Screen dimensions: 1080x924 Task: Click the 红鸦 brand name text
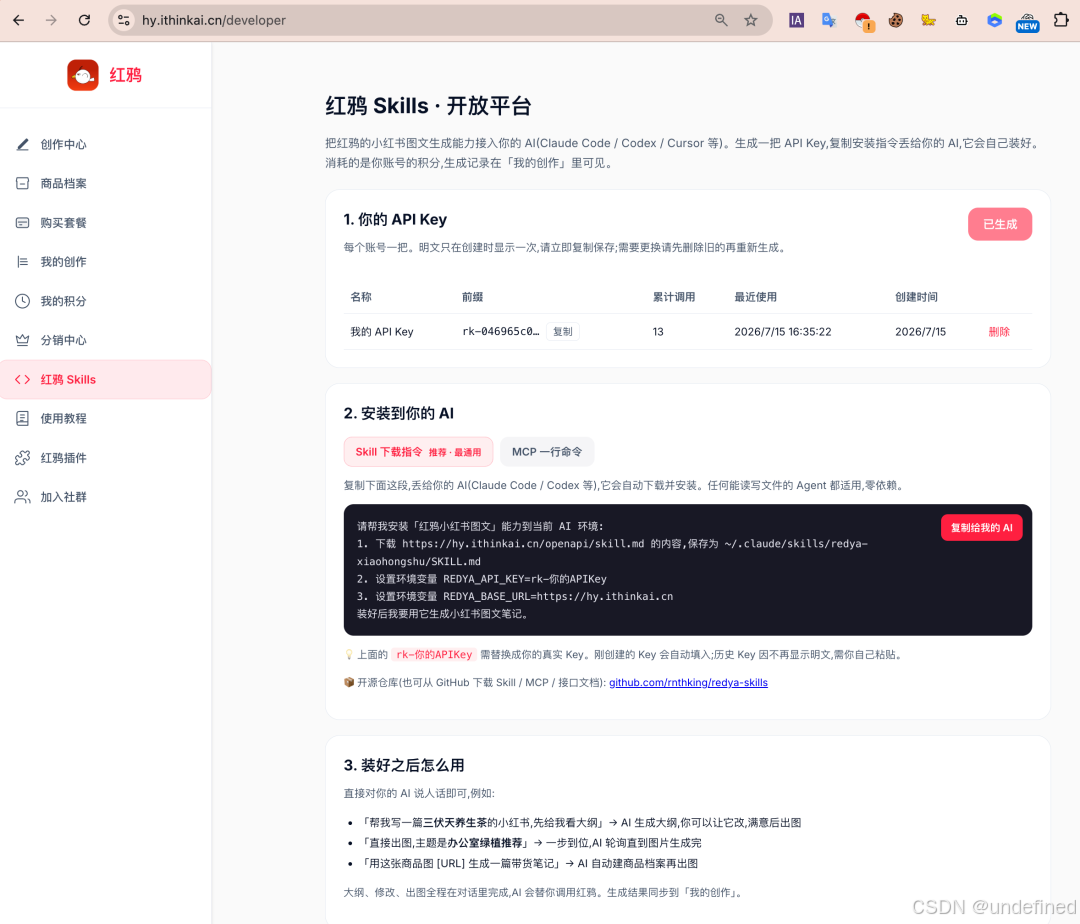(125, 75)
